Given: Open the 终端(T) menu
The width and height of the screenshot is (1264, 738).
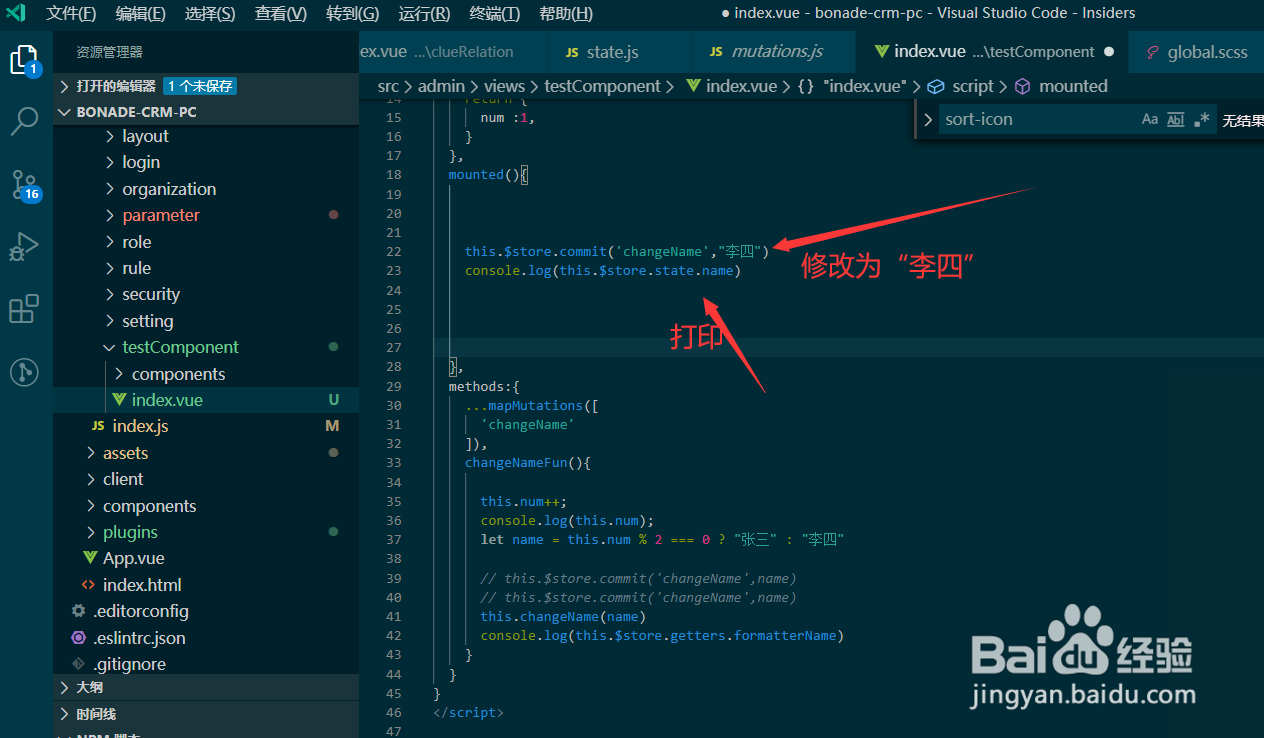Looking at the screenshot, I should [x=495, y=13].
